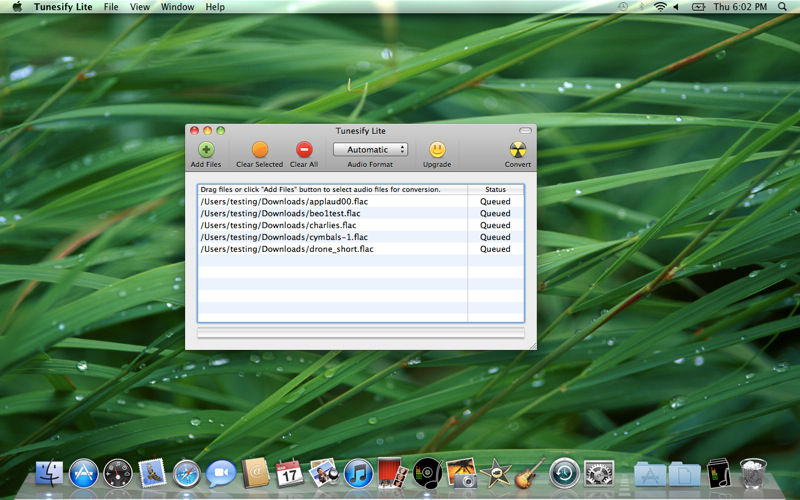Open Mail from the dock
This screenshot has height=500, width=800.
152,473
